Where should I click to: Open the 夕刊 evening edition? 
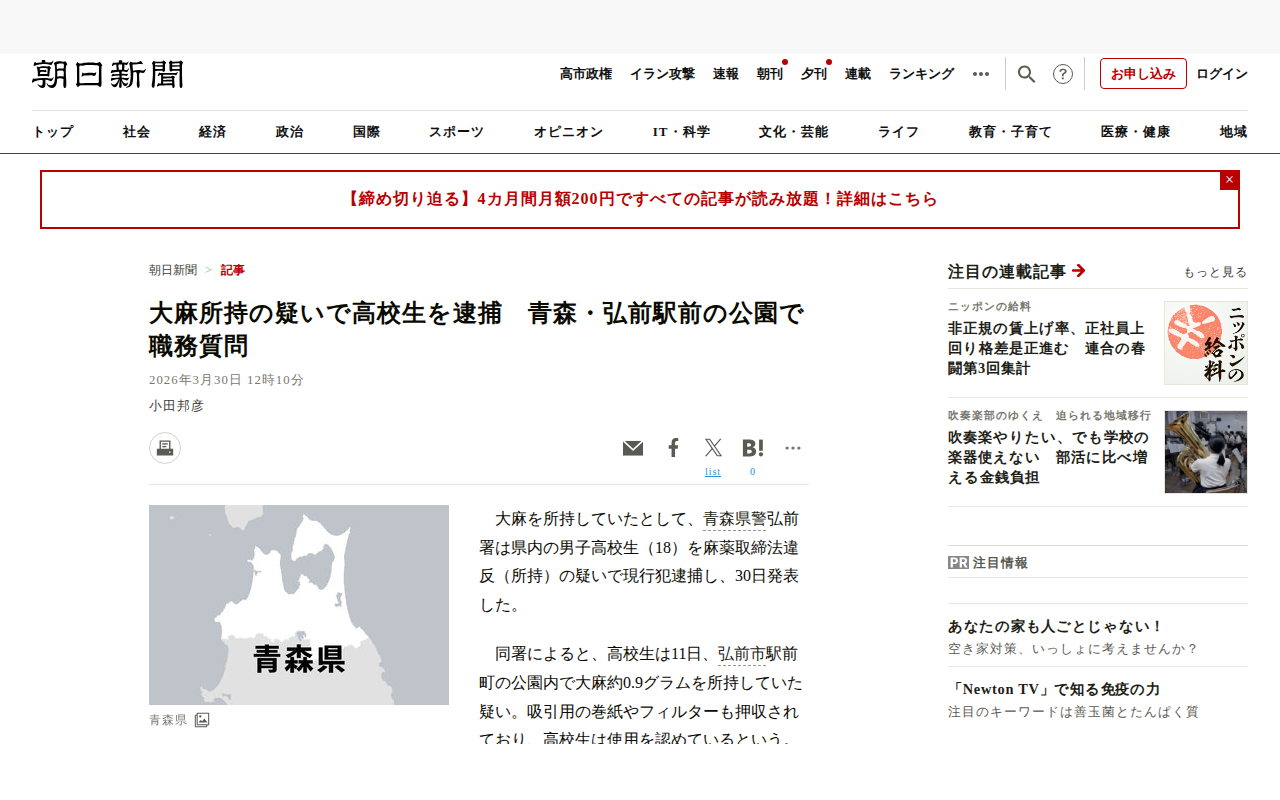click(814, 74)
